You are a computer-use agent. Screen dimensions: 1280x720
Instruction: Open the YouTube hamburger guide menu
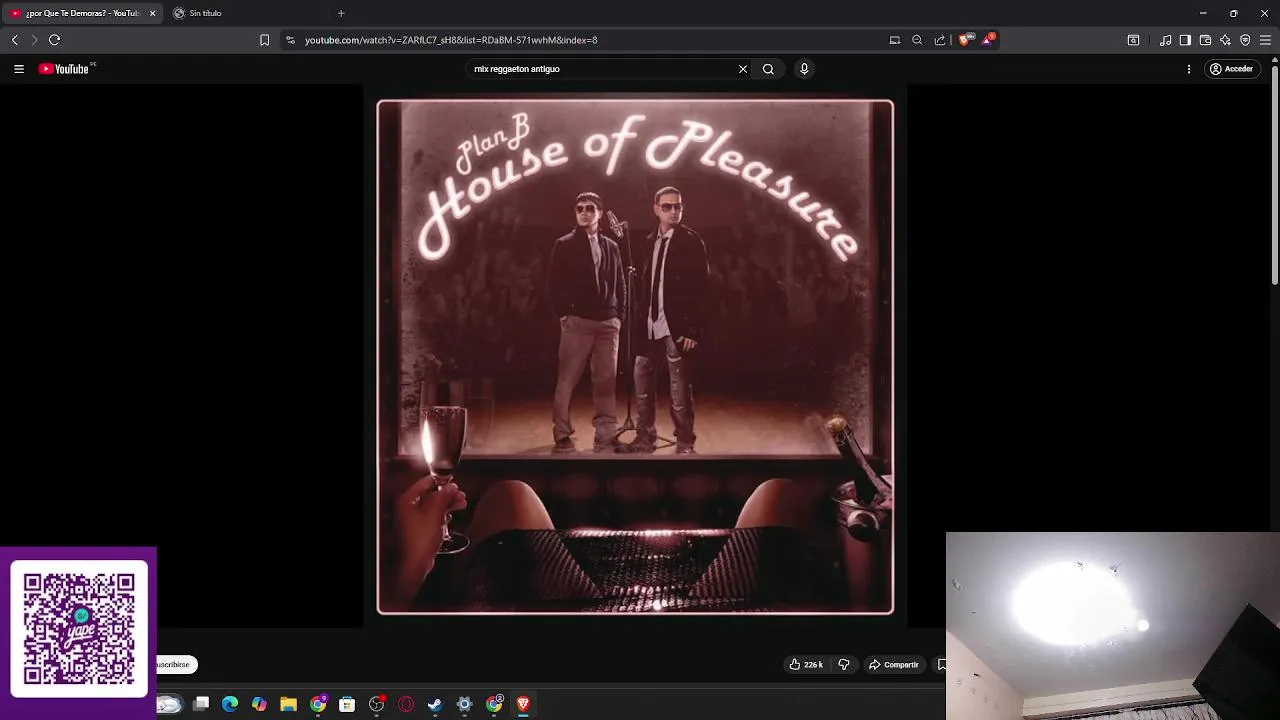click(x=19, y=69)
